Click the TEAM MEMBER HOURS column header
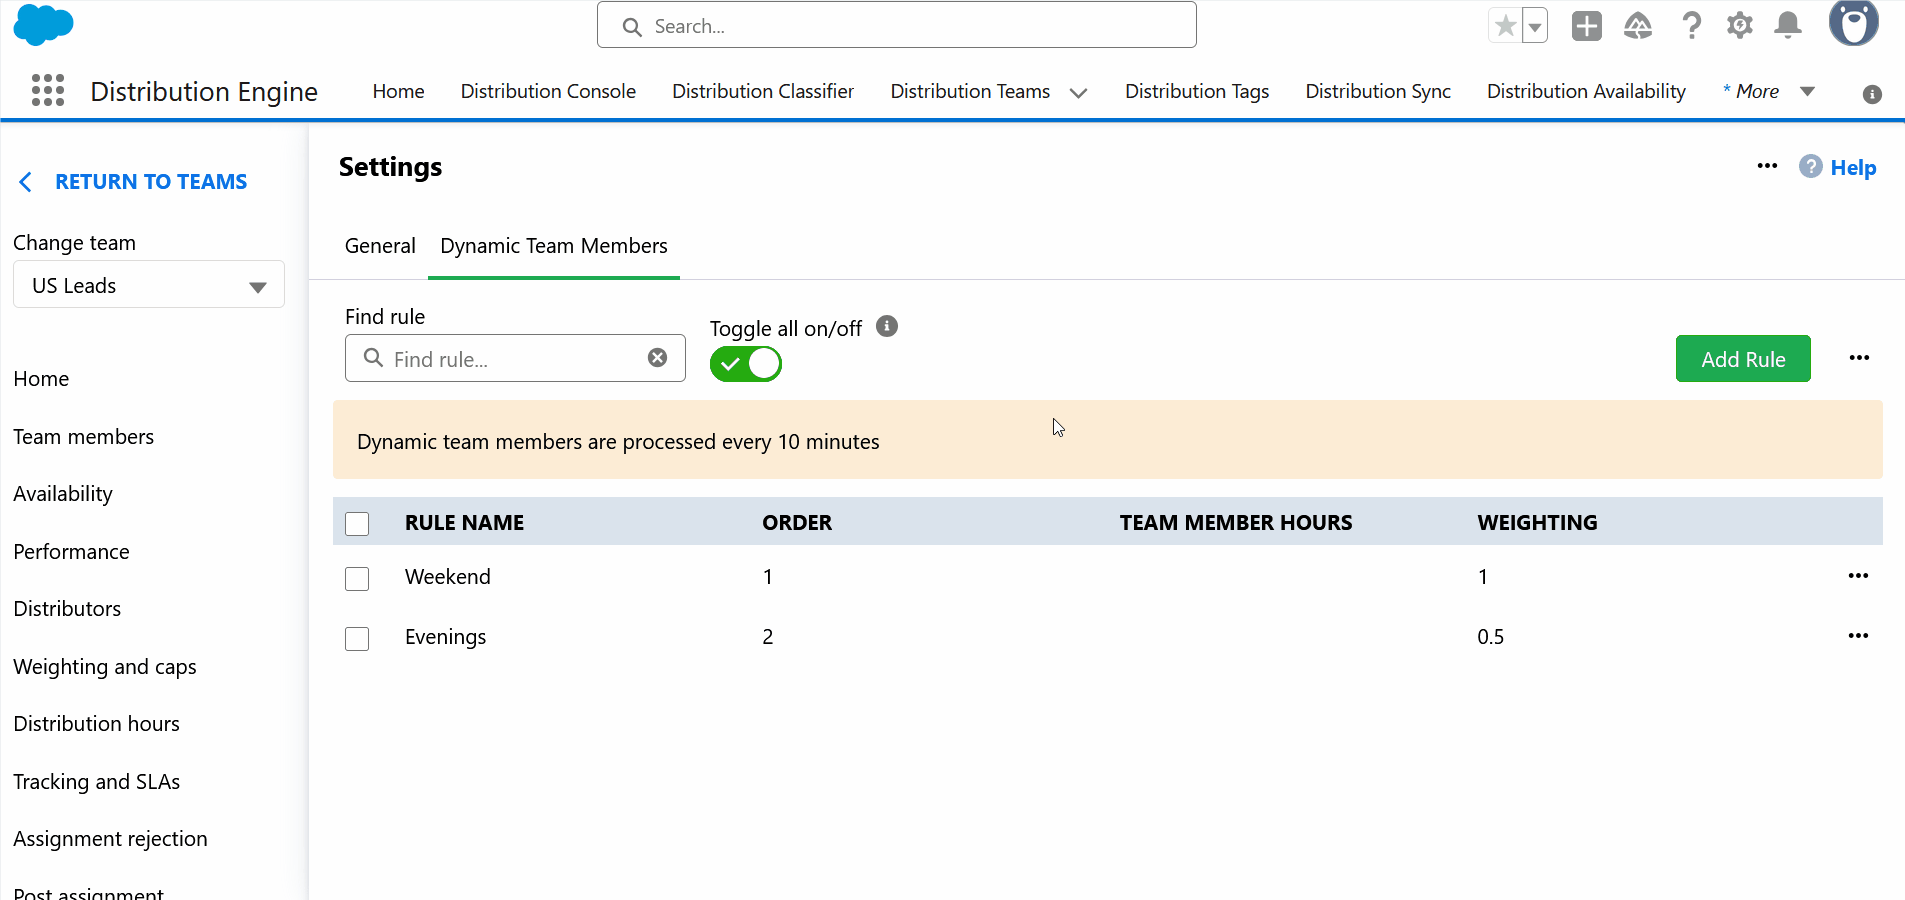Viewport: 1905px width, 900px height. 1236,523
